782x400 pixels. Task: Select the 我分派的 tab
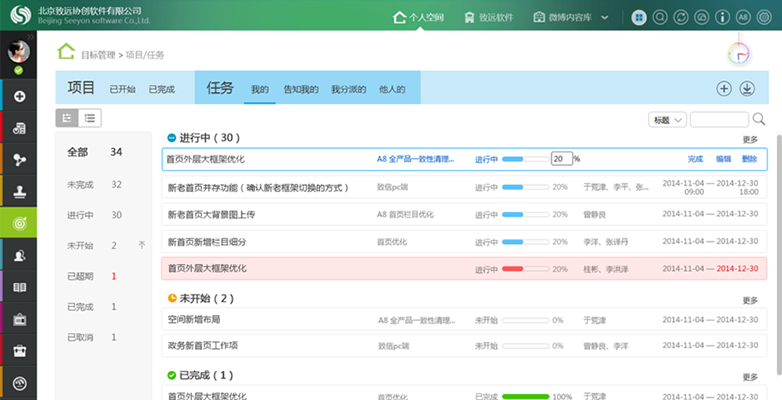pyautogui.click(x=349, y=89)
